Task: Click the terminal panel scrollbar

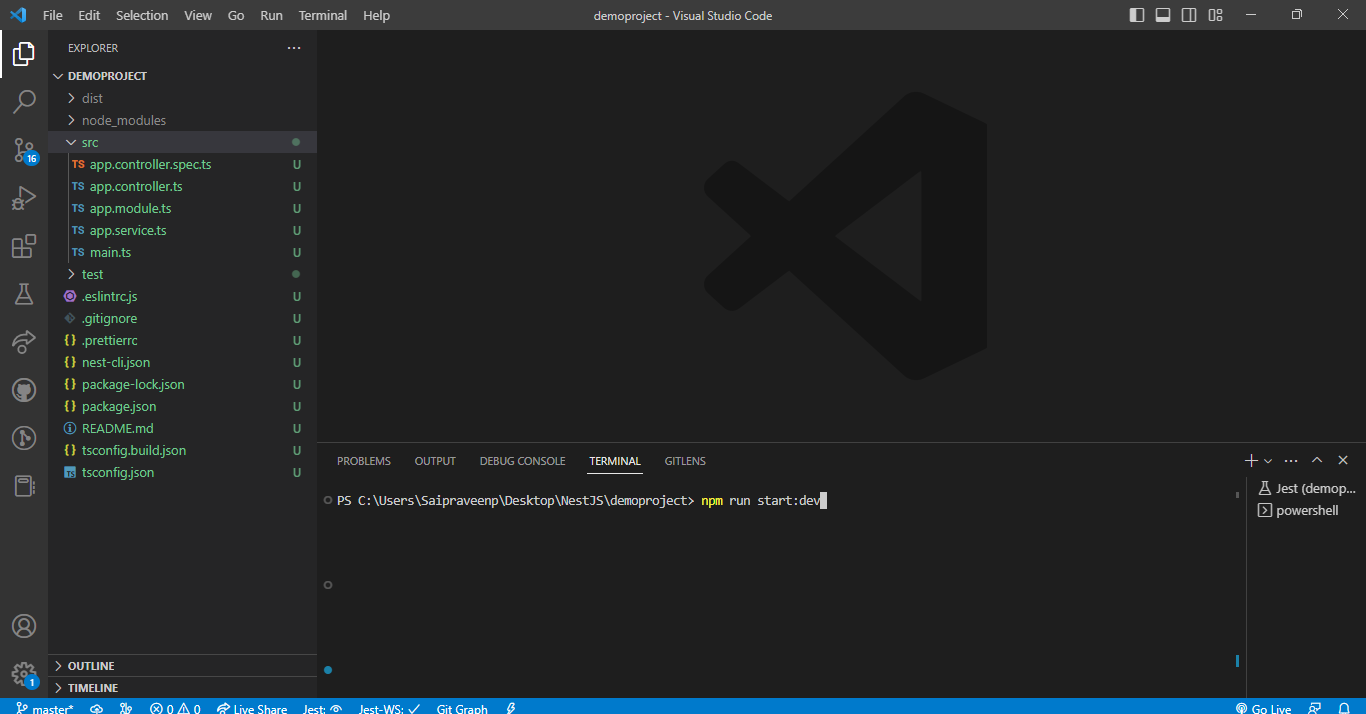Action: coord(1237,580)
